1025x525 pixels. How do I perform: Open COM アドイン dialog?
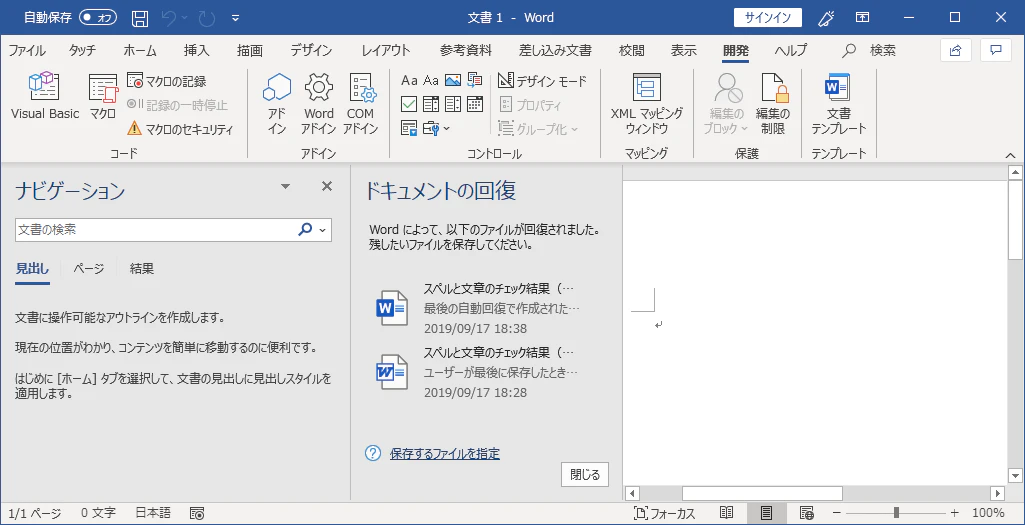point(360,104)
